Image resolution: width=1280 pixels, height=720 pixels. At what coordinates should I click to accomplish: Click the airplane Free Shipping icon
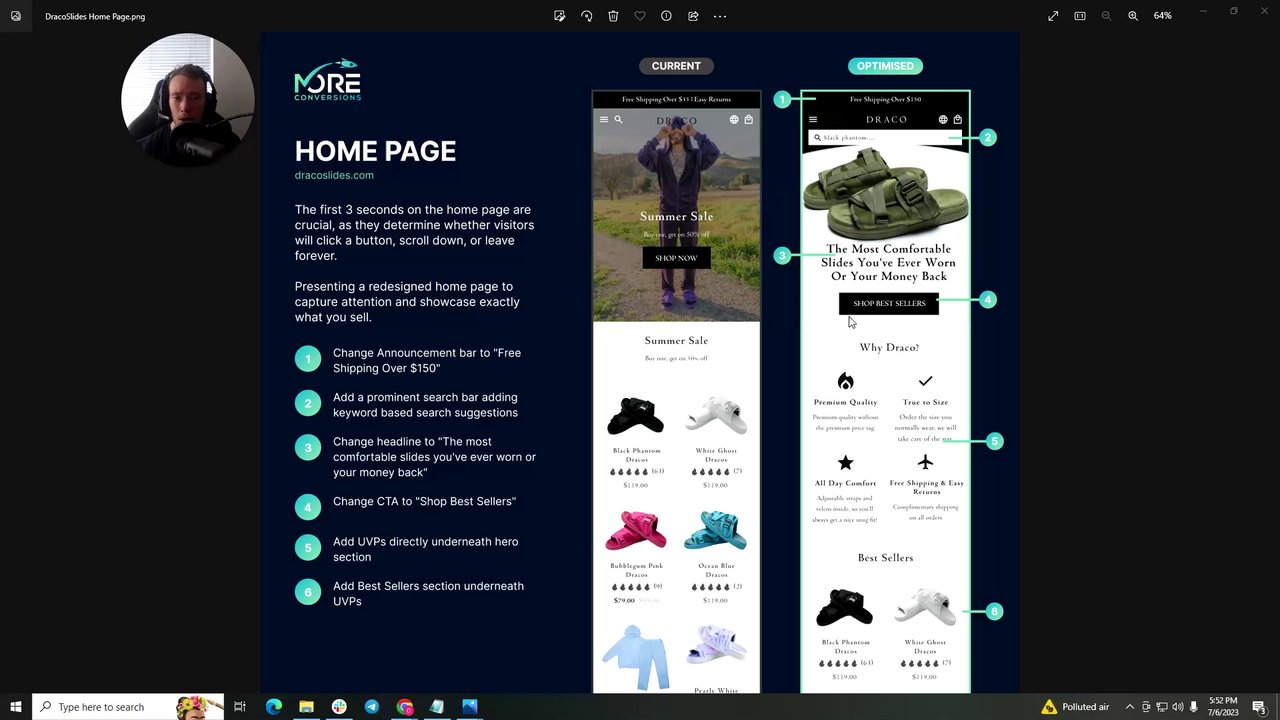pos(925,462)
